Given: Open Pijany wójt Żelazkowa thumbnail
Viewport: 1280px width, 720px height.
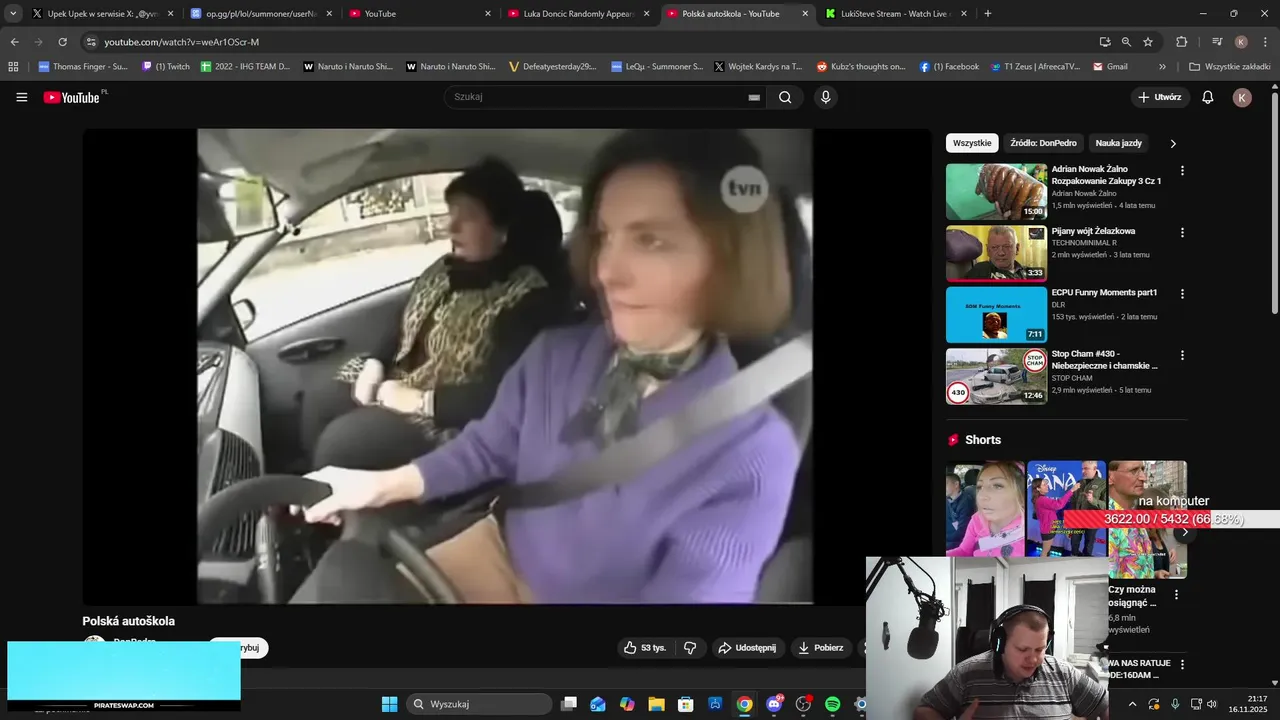Looking at the screenshot, I should [x=996, y=253].
